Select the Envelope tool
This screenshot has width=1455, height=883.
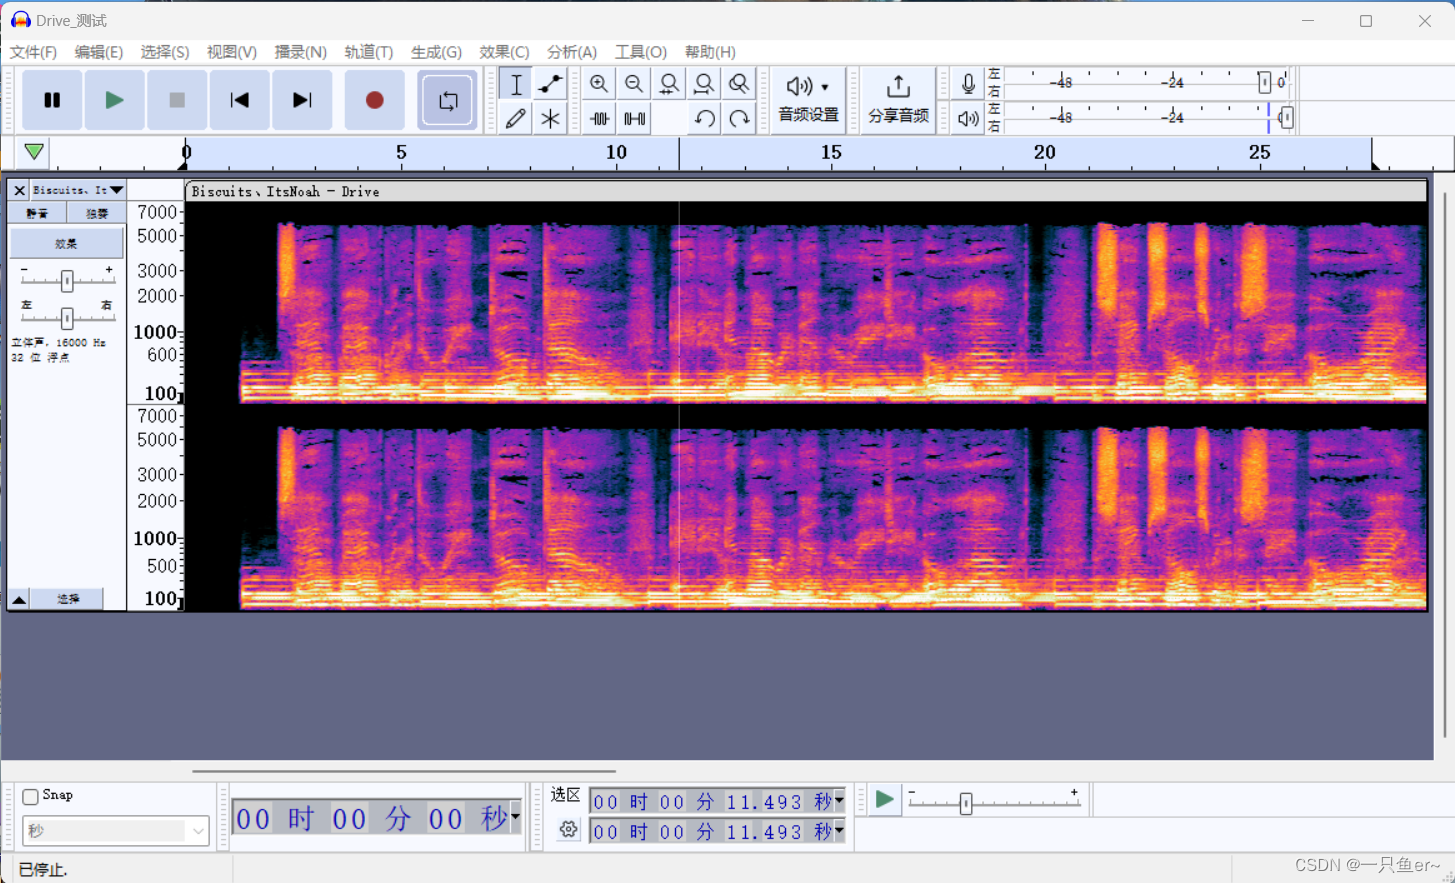pyautogui.click(x=550, y=84)
